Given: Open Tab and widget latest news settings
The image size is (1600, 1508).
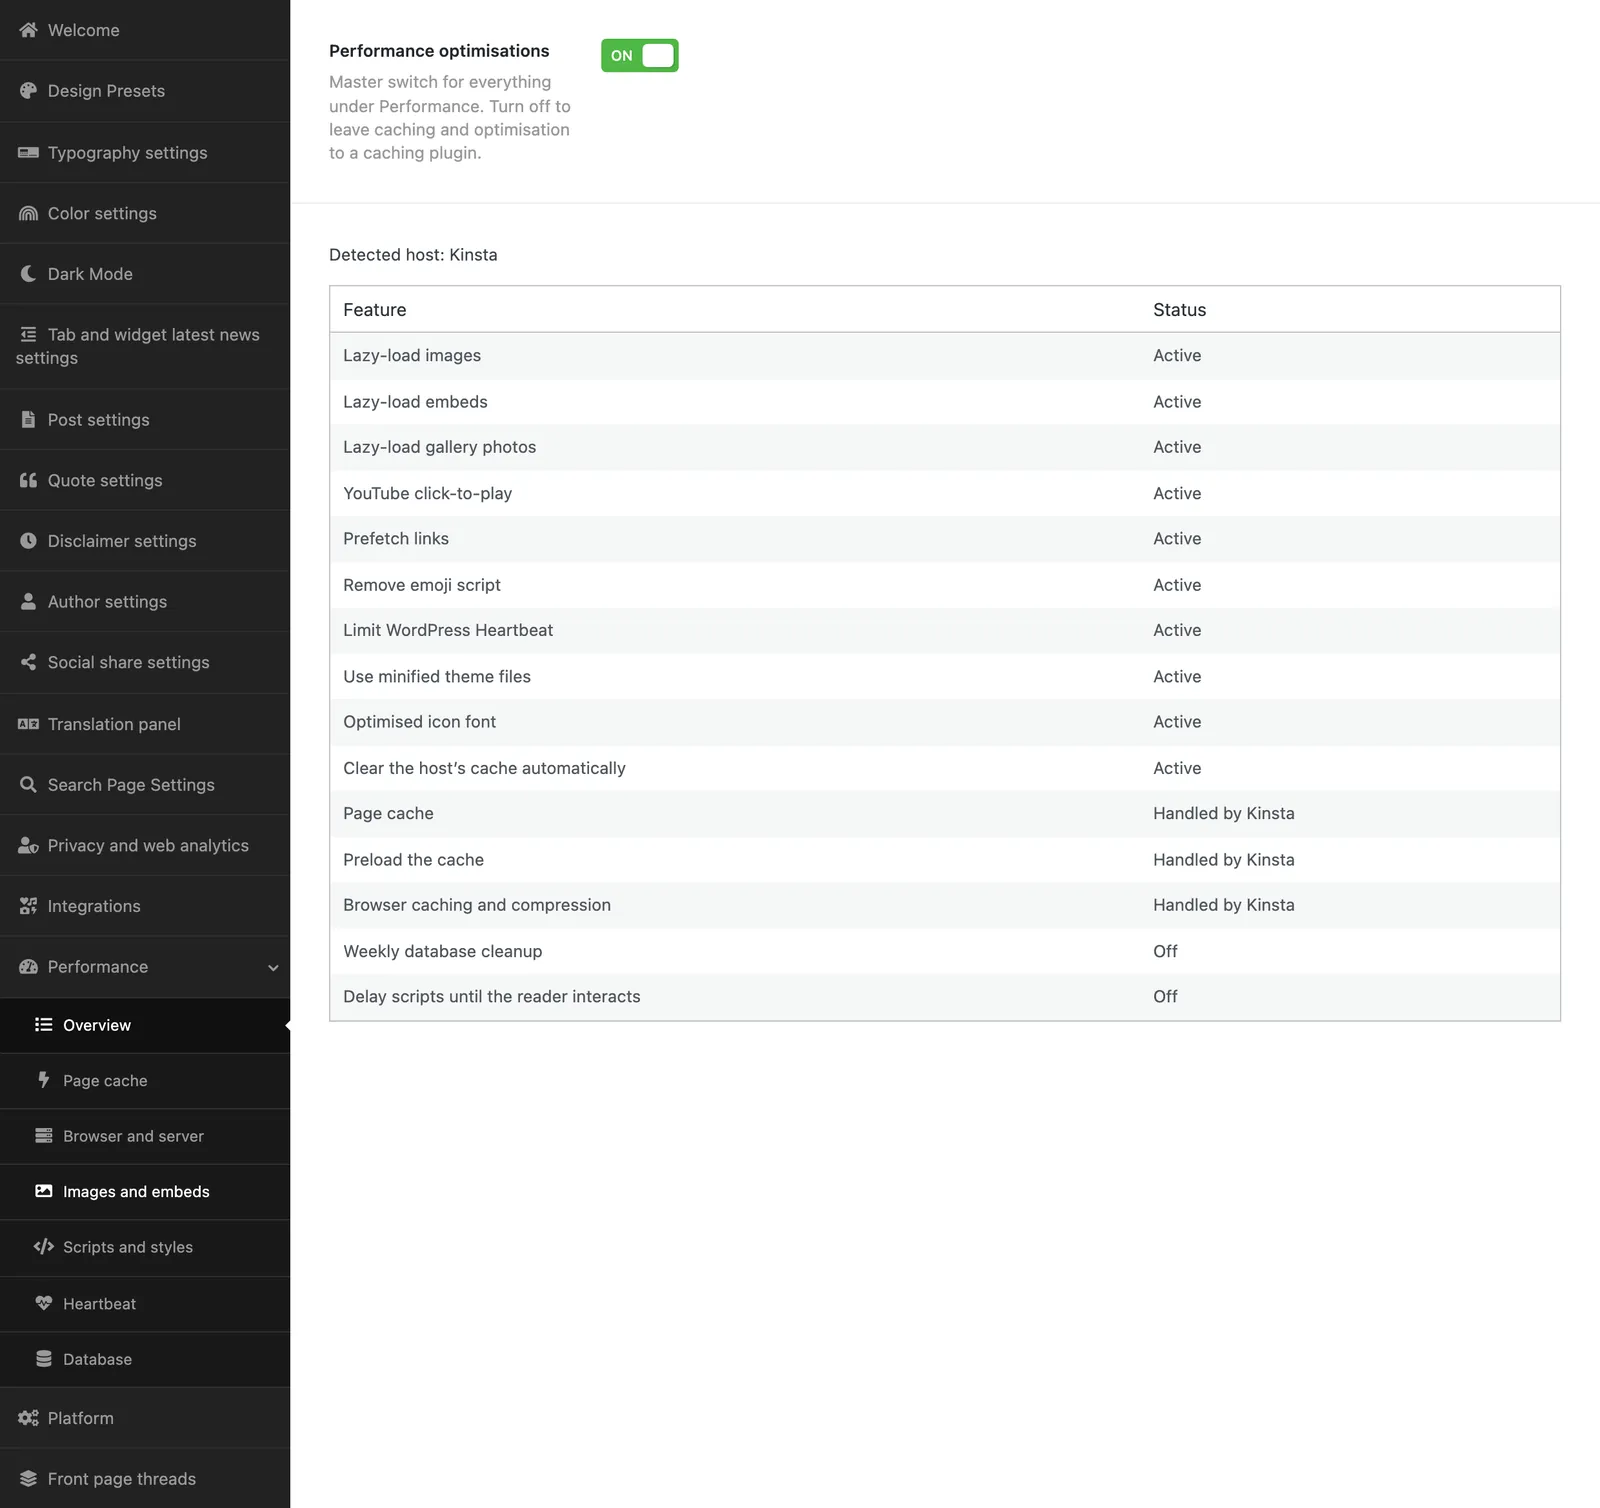Looking at the screenshot, I should (145, 346).
